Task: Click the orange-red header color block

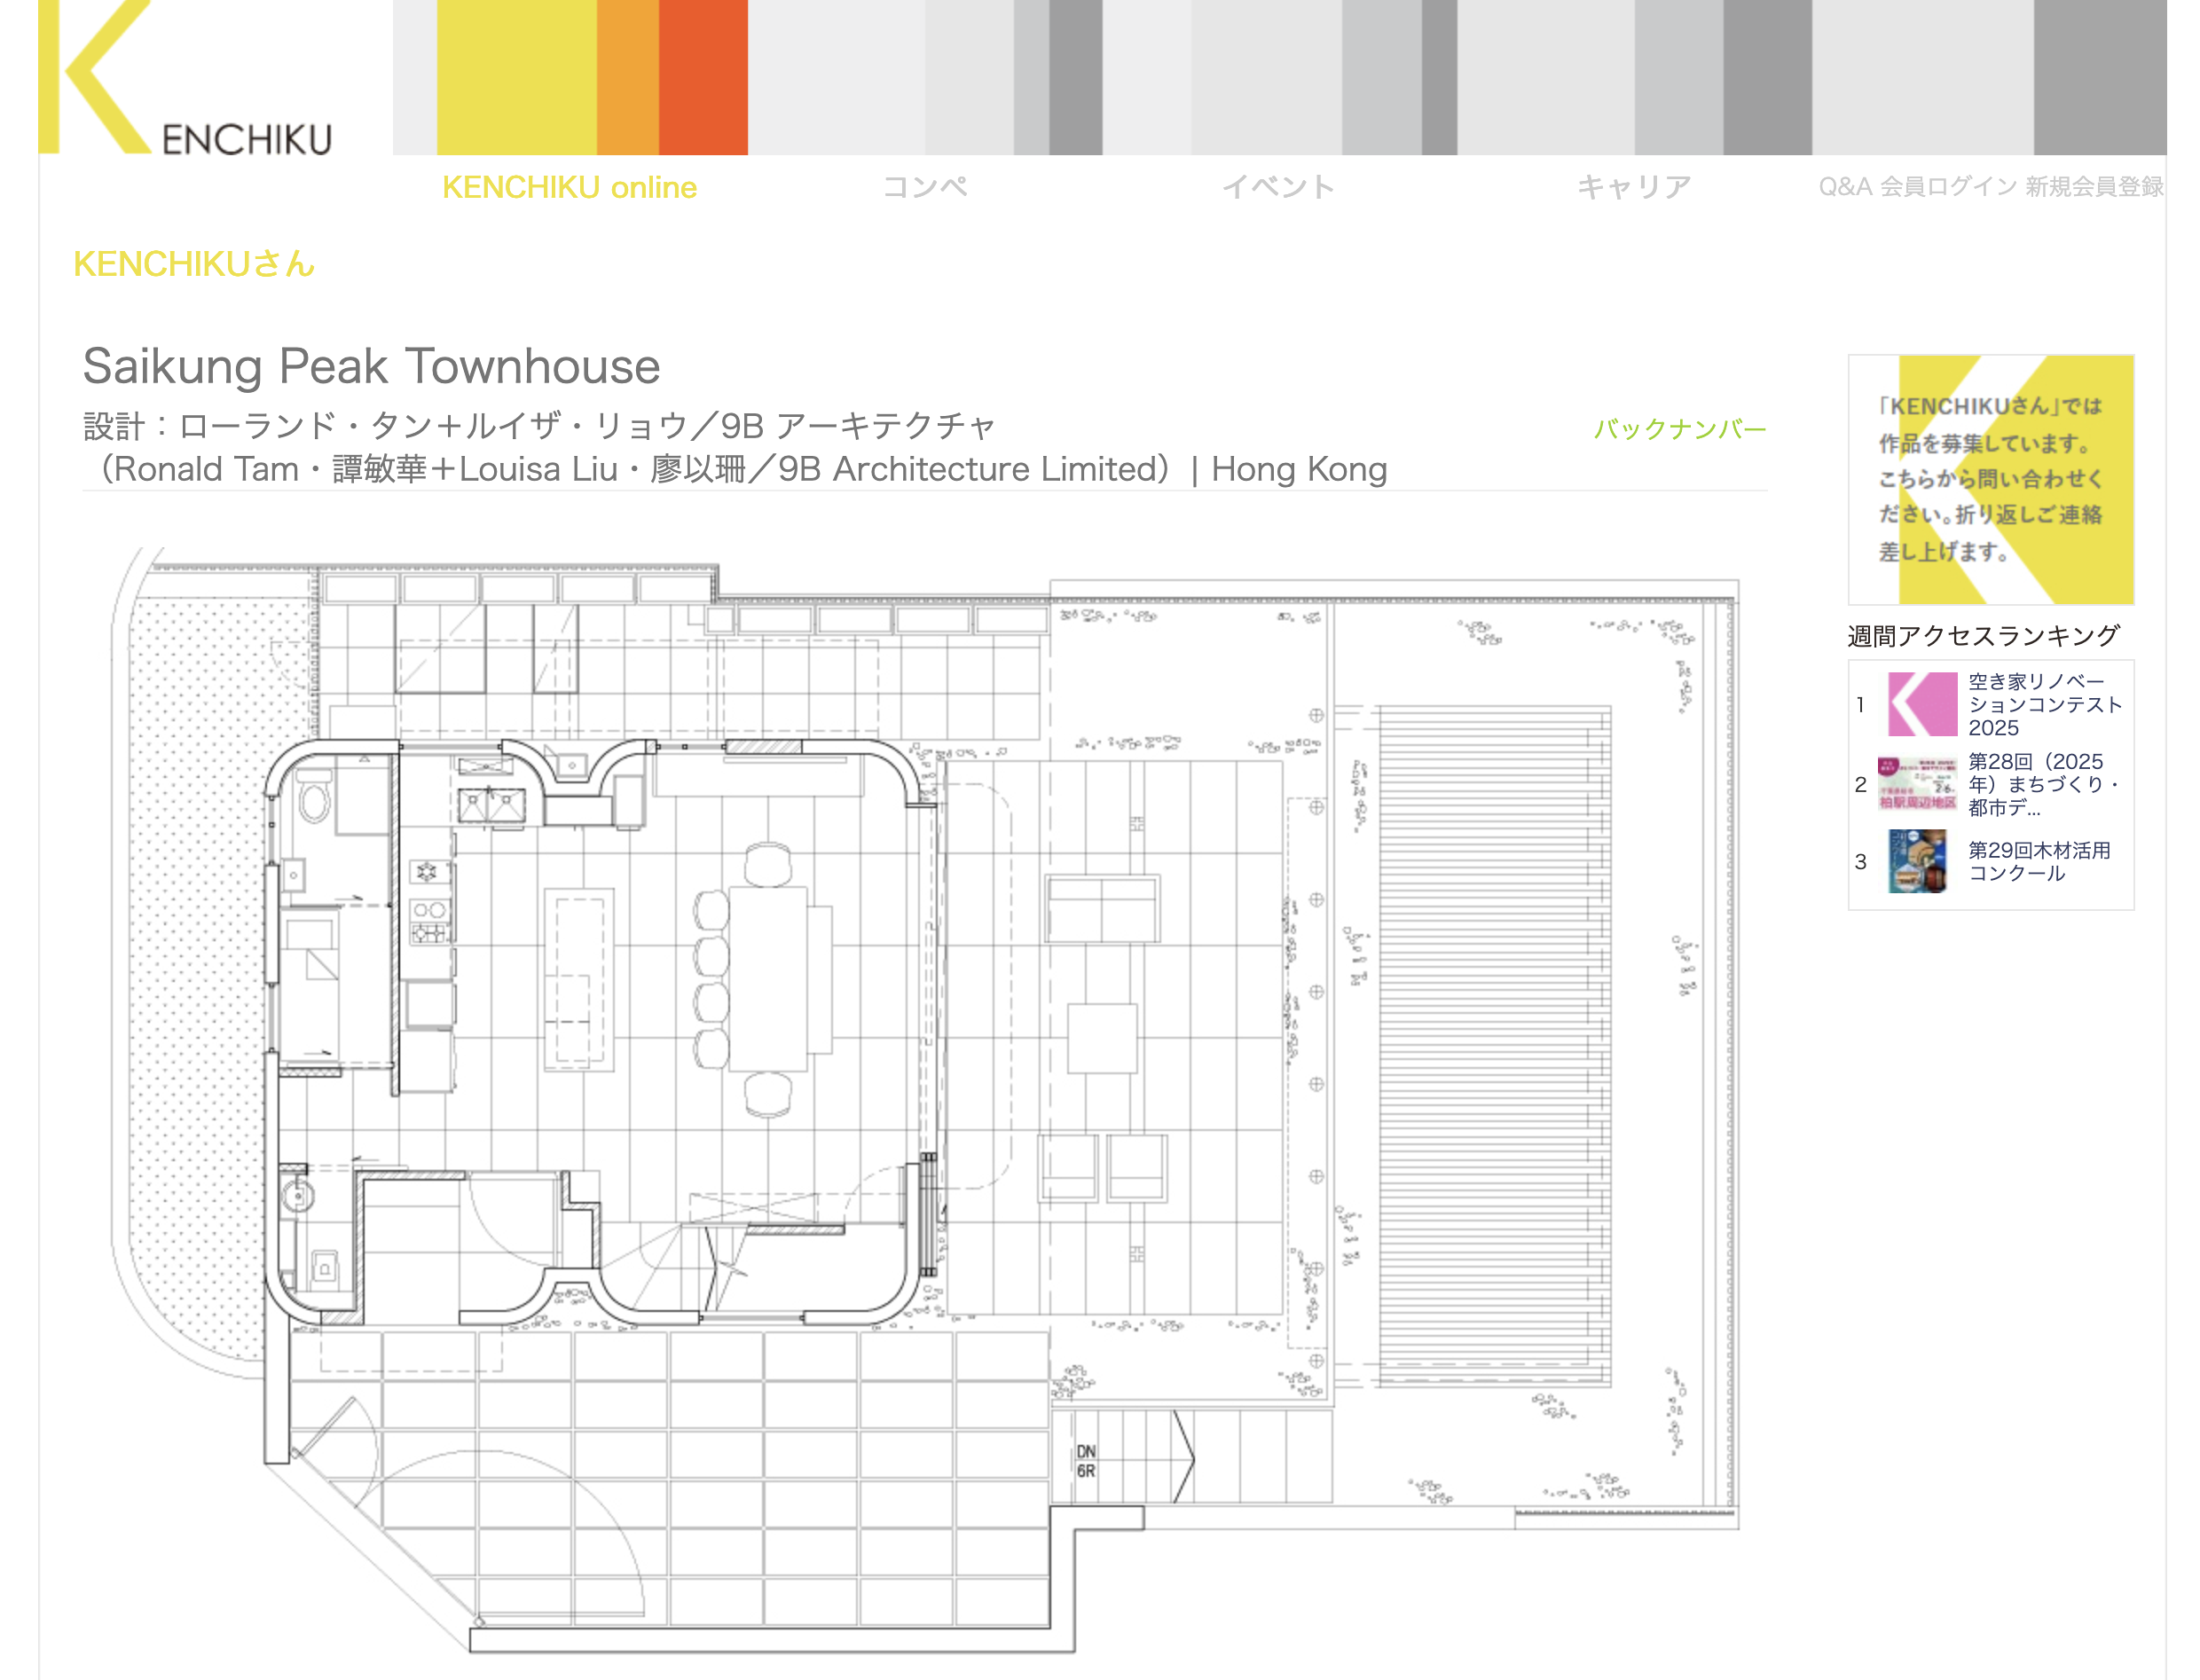Action: pos(702,78)
